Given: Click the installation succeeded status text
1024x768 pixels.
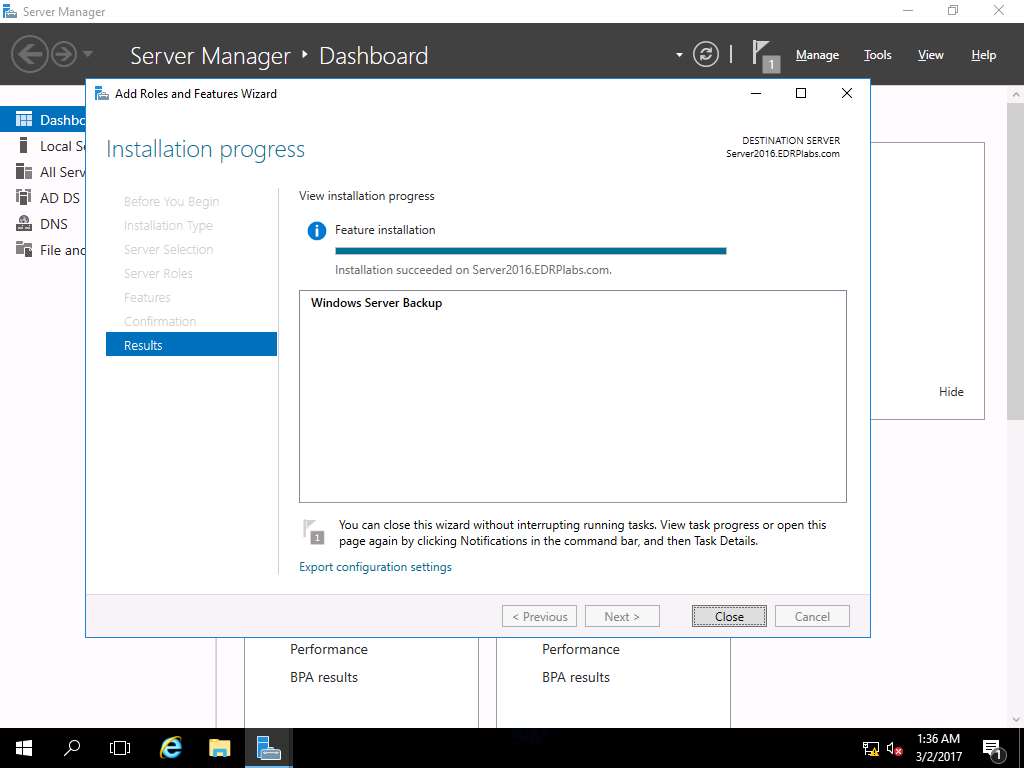Looking at the screenshot, I should [x=473, y=270].
